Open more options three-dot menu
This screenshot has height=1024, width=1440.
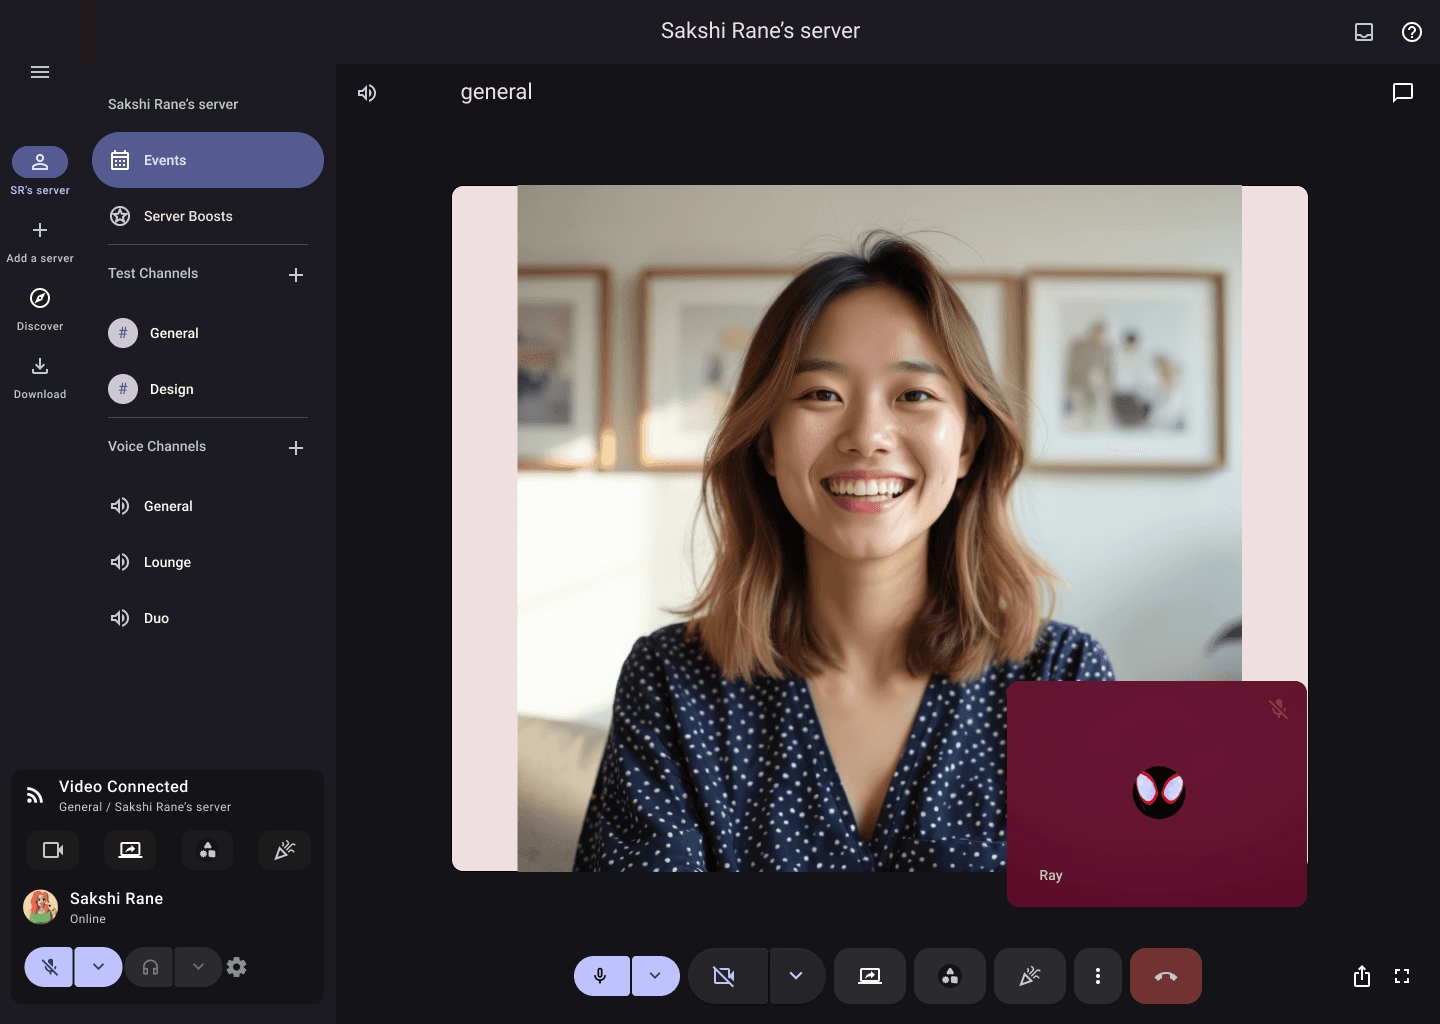point(1098,976)
